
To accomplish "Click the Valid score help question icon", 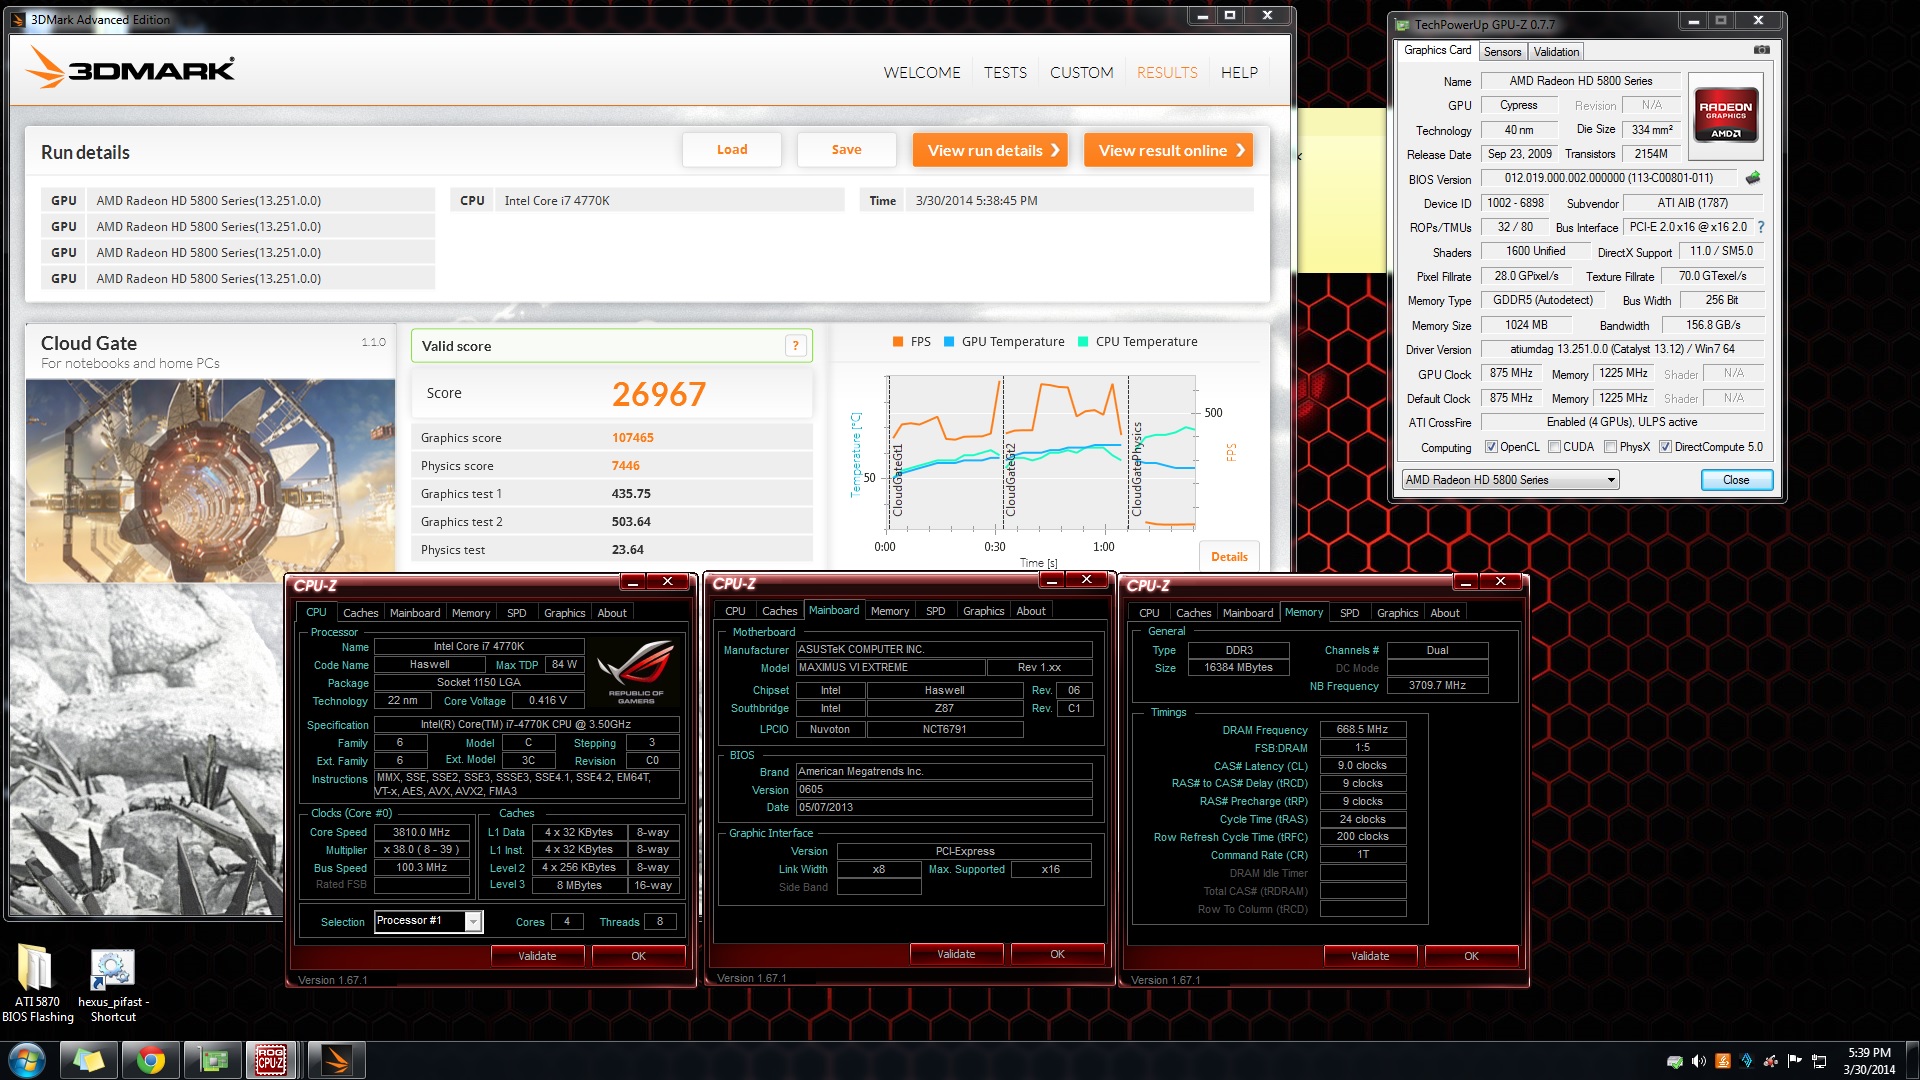I will pos(796,346).
